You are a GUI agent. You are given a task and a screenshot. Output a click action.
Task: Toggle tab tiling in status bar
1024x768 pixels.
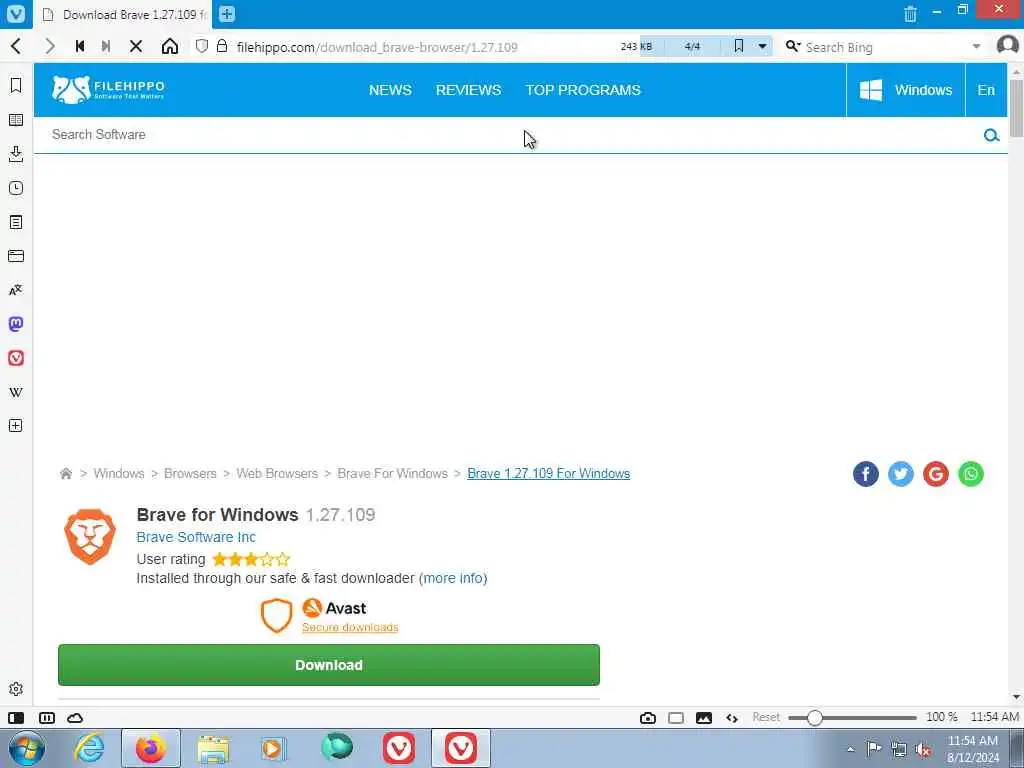click(x=47, y=718)
